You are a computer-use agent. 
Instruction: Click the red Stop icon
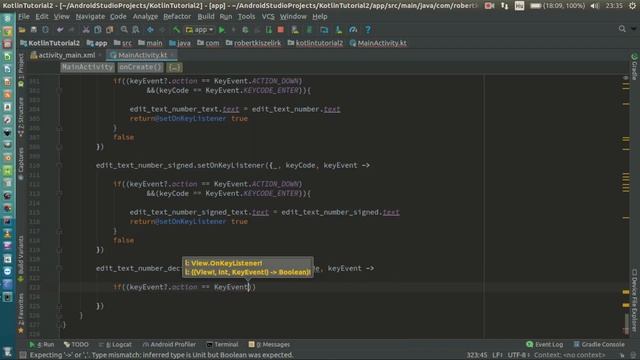tap(280, 30)
